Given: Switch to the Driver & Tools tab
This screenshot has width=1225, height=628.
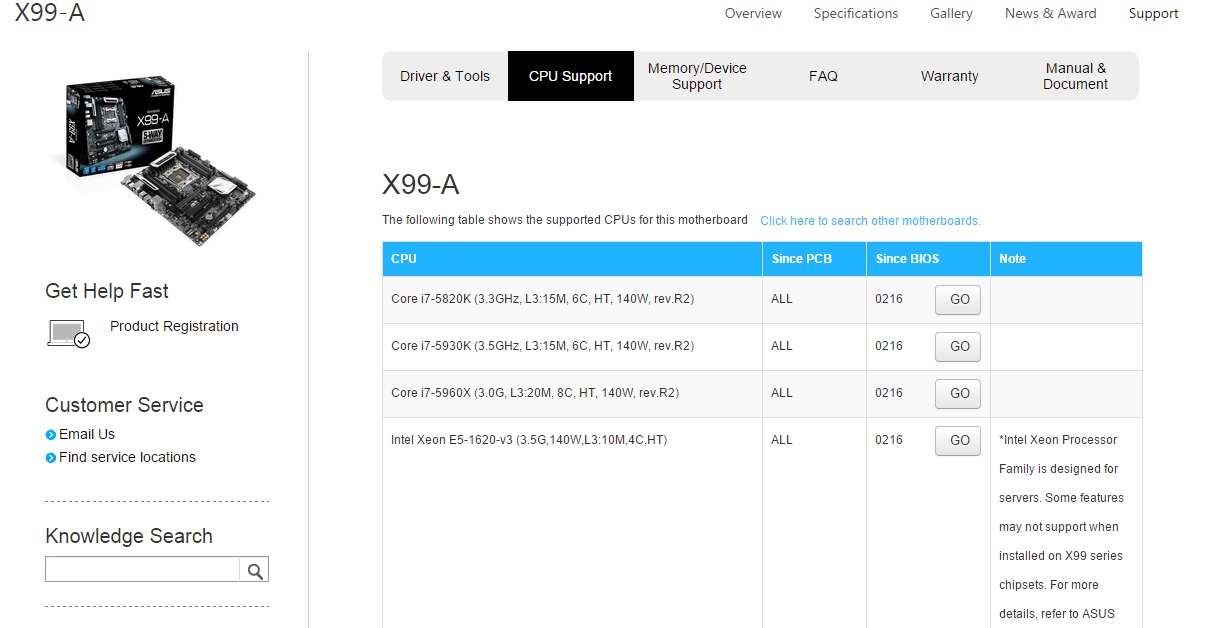Looking at the screenshot, I should point(445,76).
